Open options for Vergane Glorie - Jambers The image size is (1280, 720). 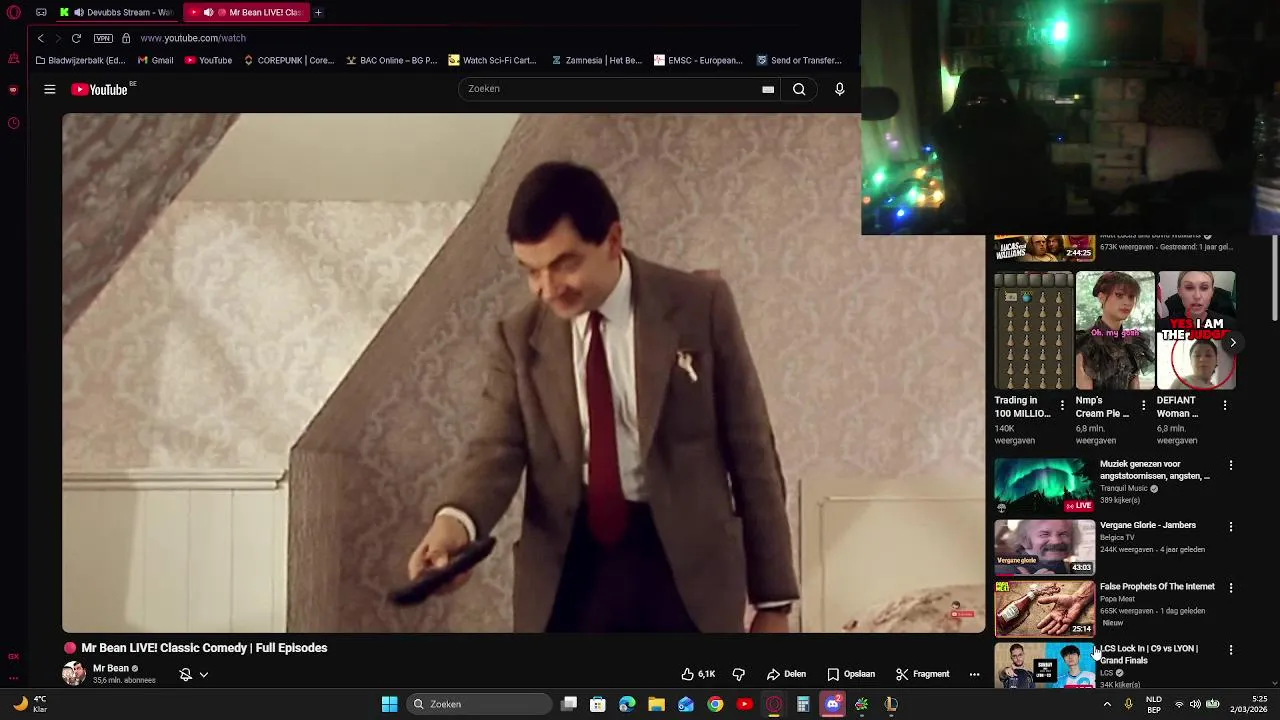point(1231,526)
